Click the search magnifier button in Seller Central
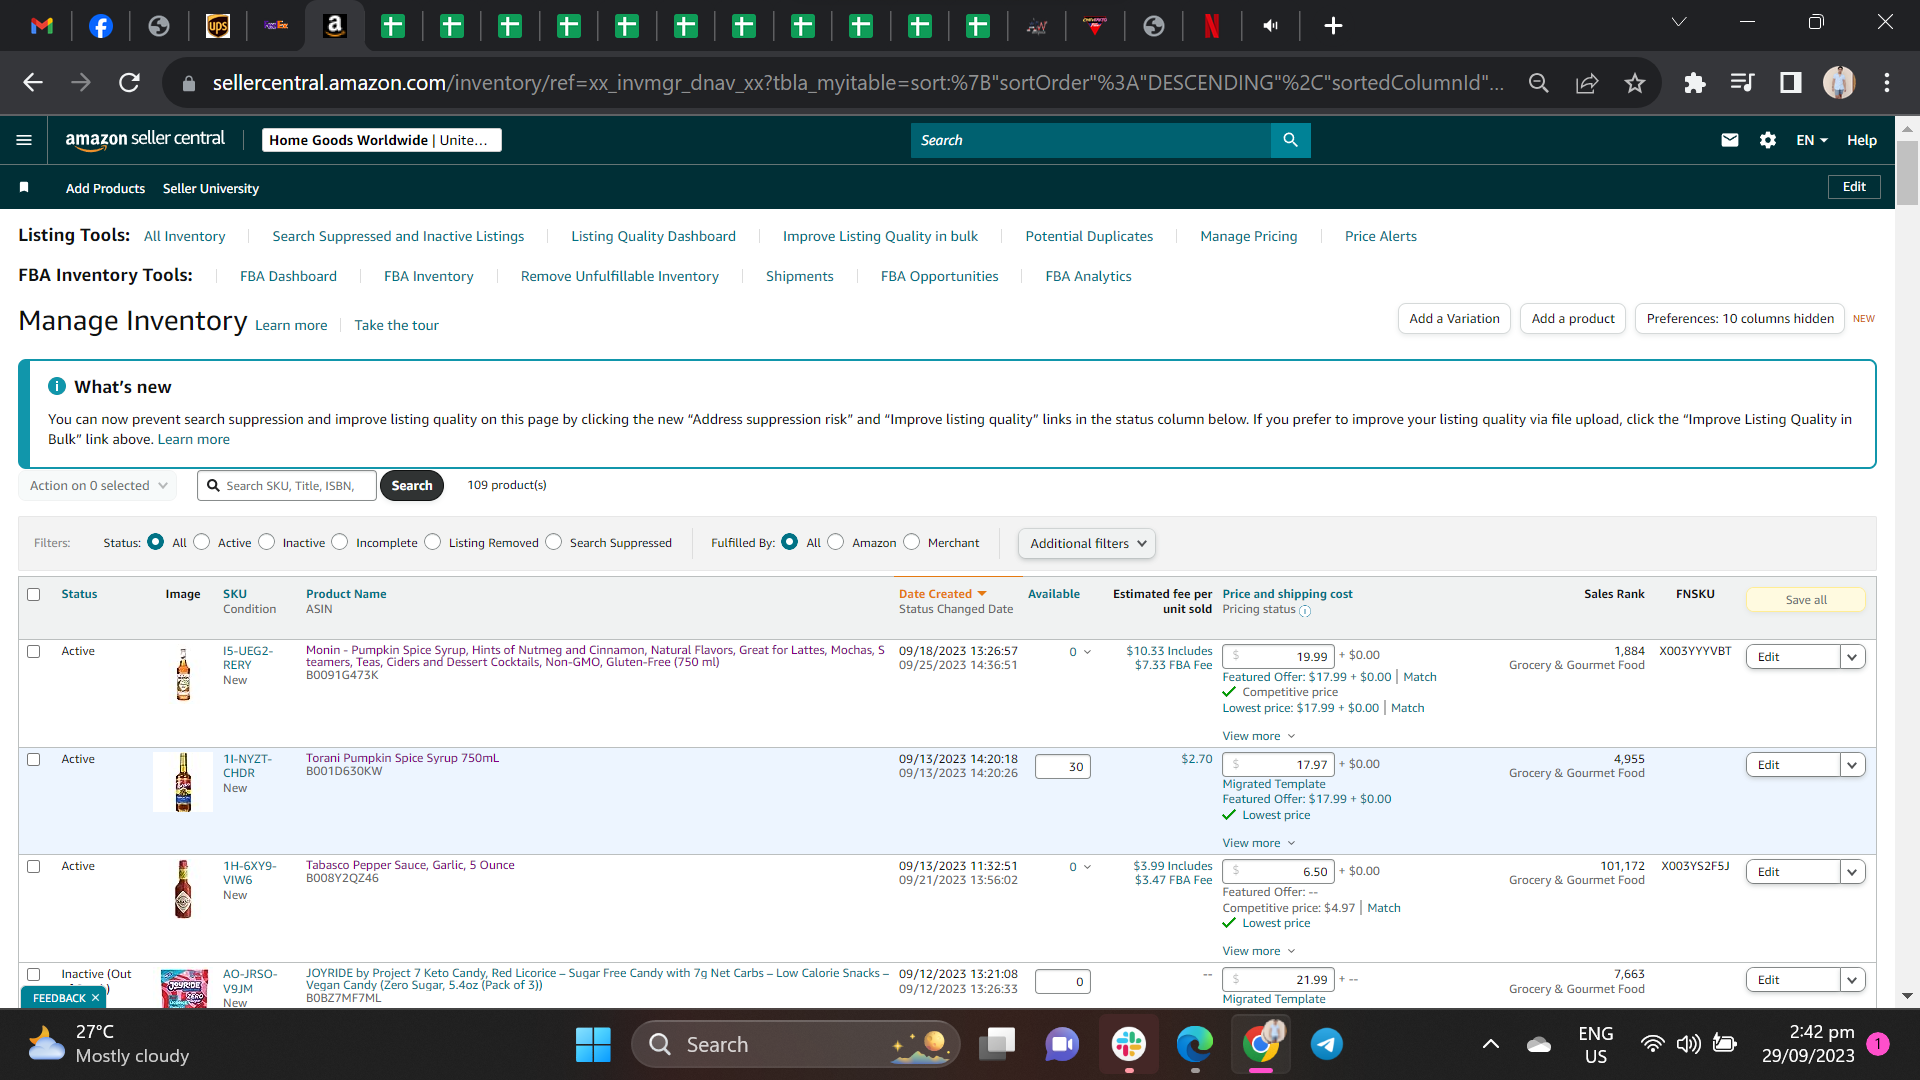This screenshot has width=1920, height=1080. (1290, 140)
